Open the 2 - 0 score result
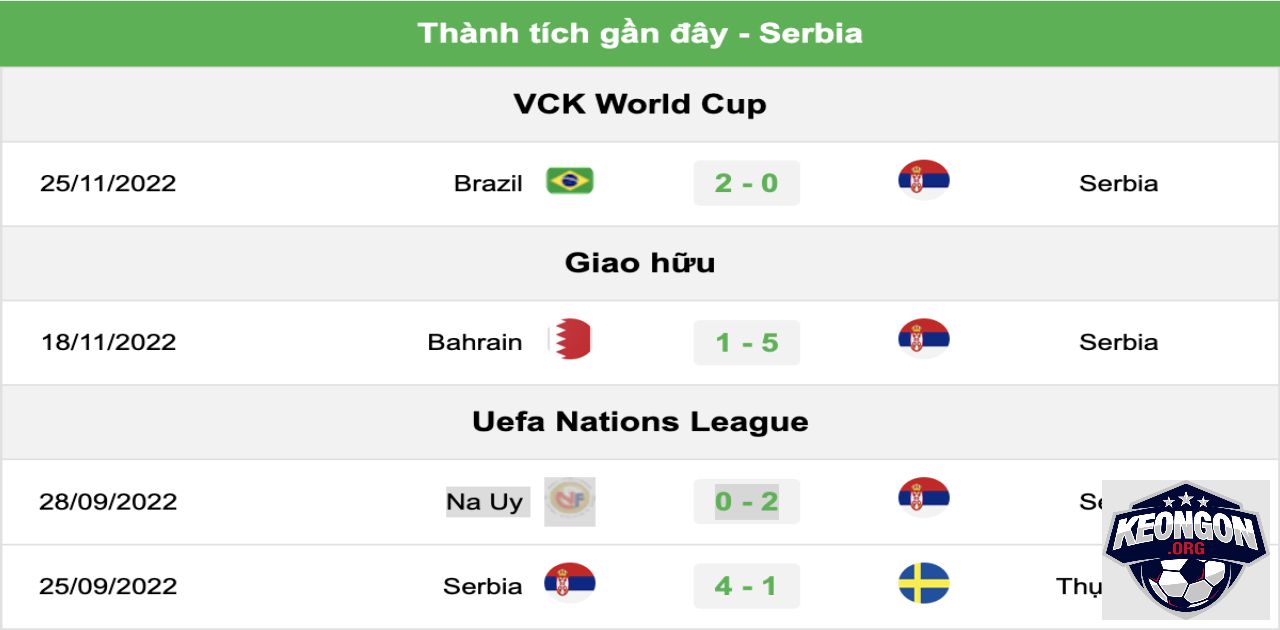1280x630 pixels. pyautogui.click(x=747, y=183)
